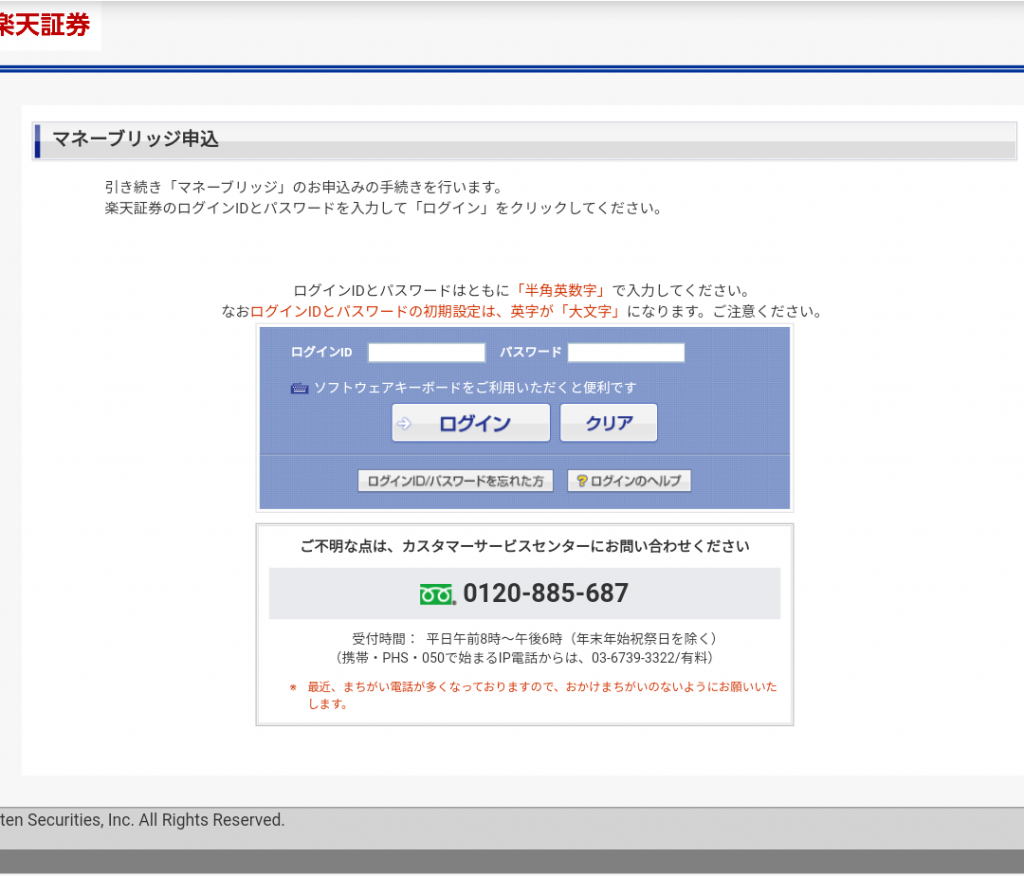Click the Securities, Inc. copyright footer text

click(142, 820)
